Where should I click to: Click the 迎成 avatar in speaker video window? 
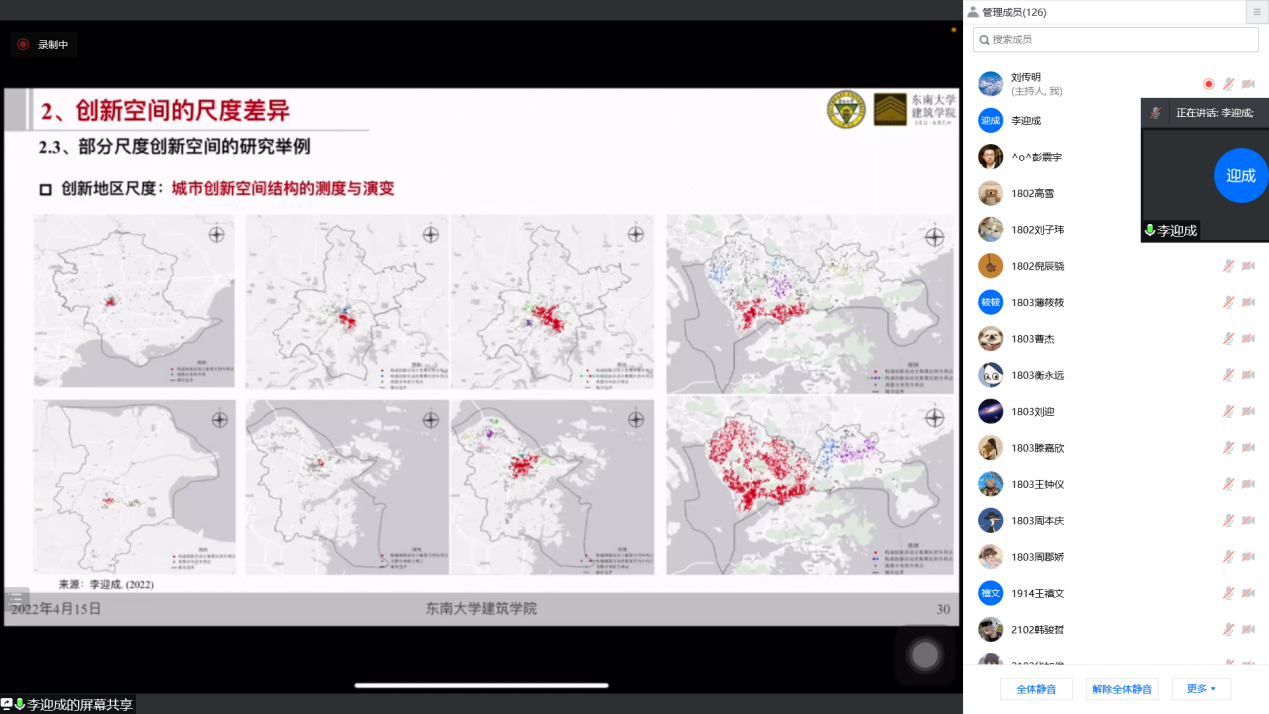click(x=1240, y=176)
